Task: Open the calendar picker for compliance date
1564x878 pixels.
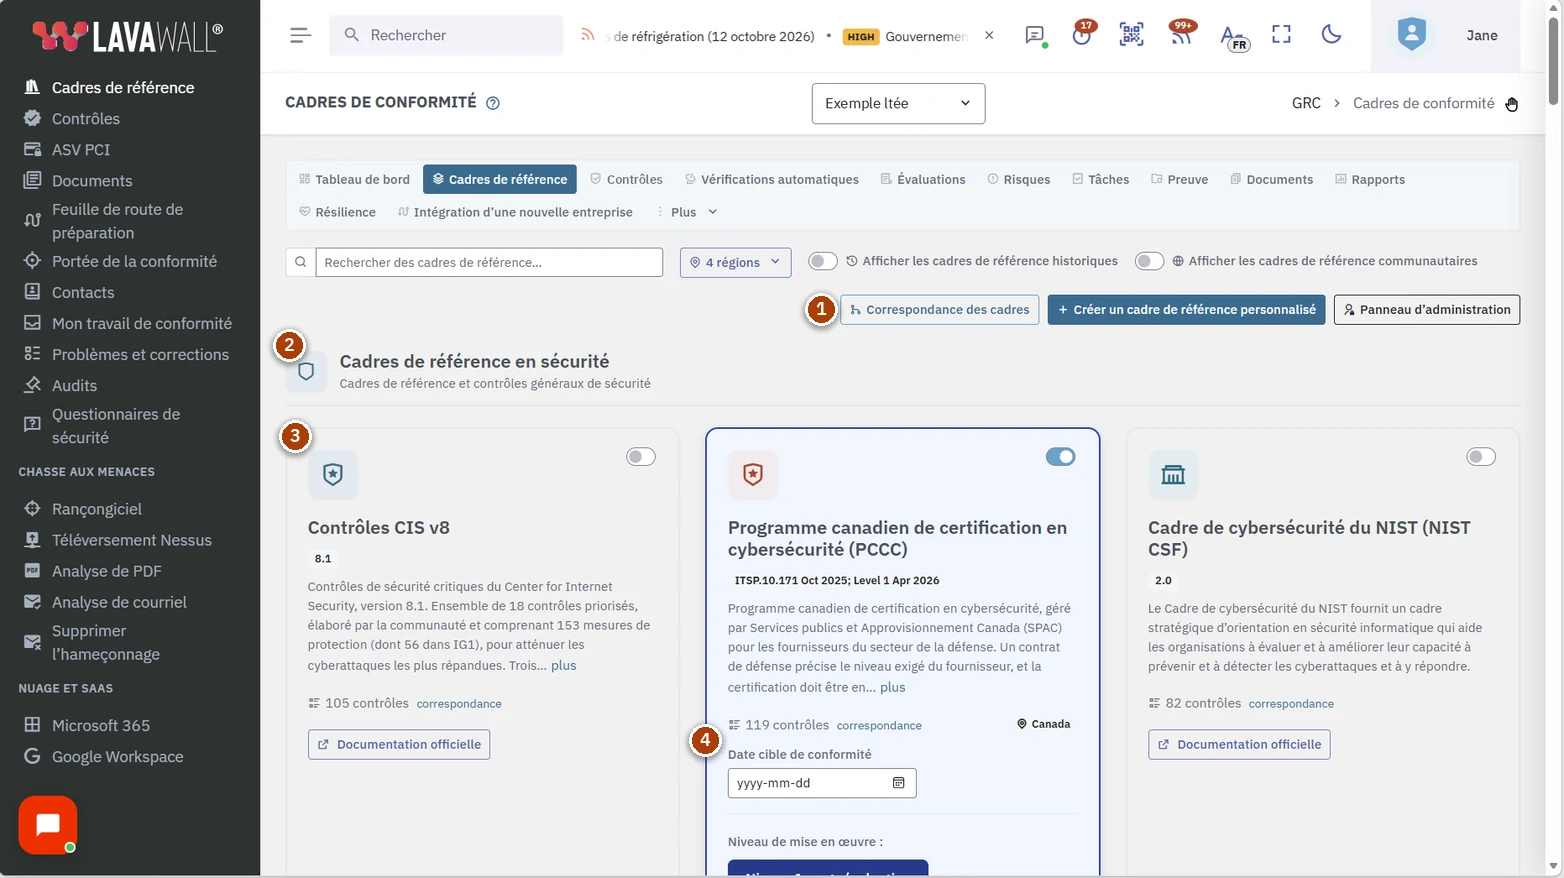Action: tap(898, 783)
